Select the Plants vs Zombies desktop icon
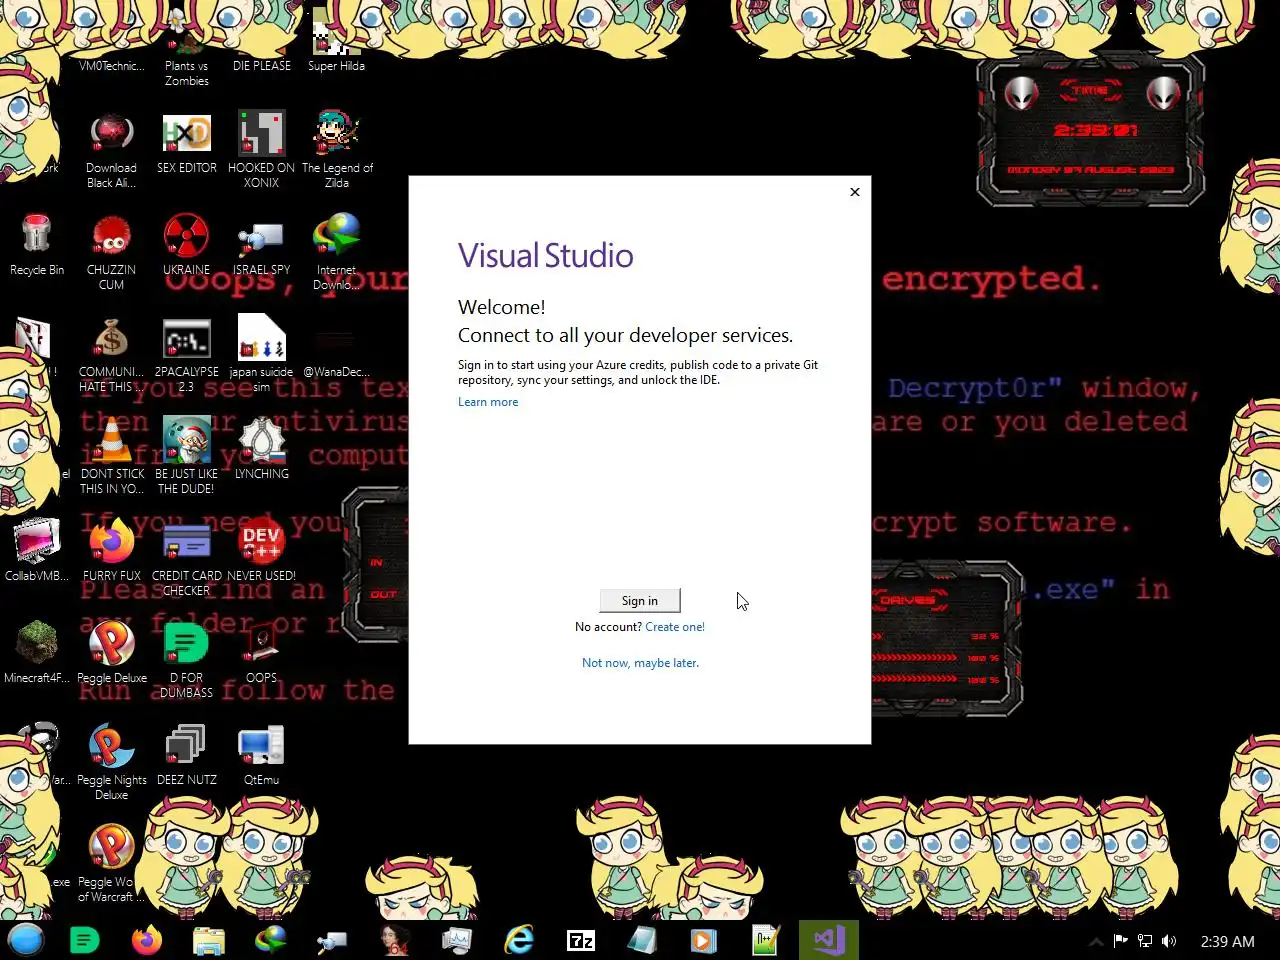Screen dimensions: 1280x960 coord(186,48)
